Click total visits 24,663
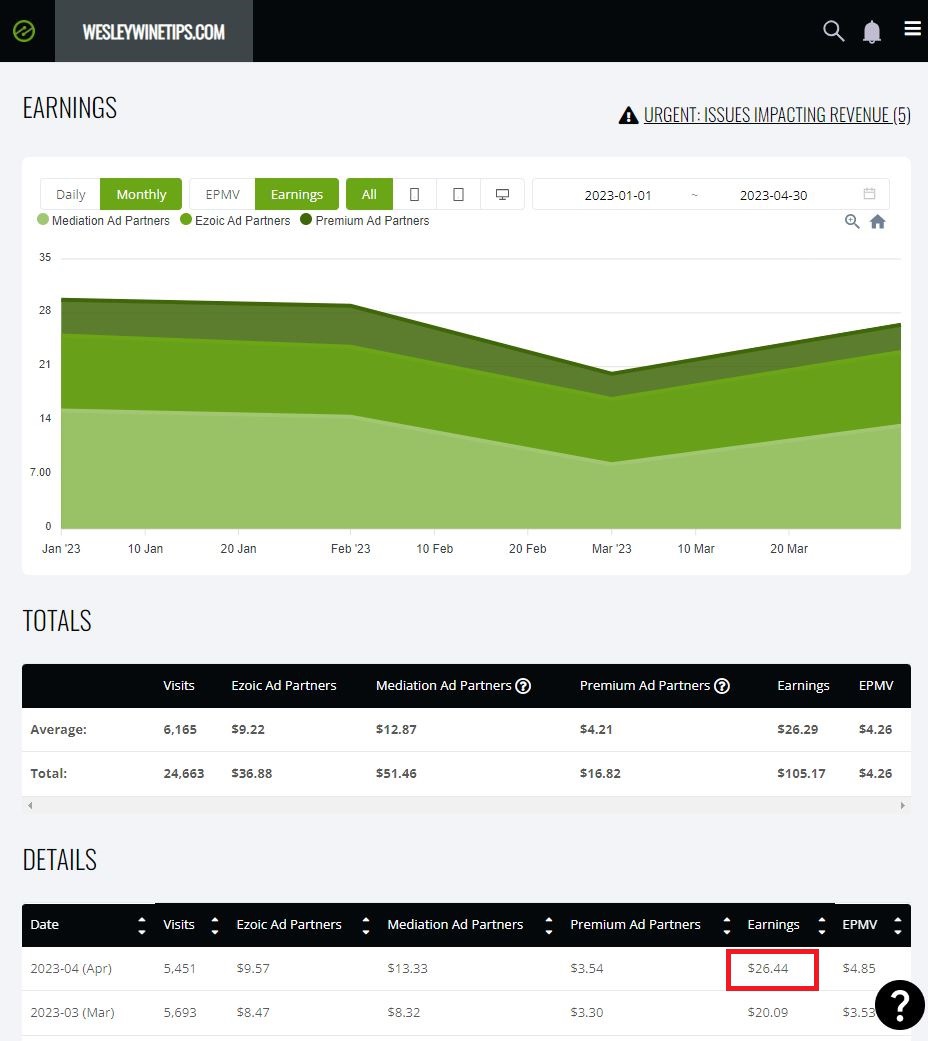The height and width of the screenshot is (1041, 928). click(x=184, y=774)
